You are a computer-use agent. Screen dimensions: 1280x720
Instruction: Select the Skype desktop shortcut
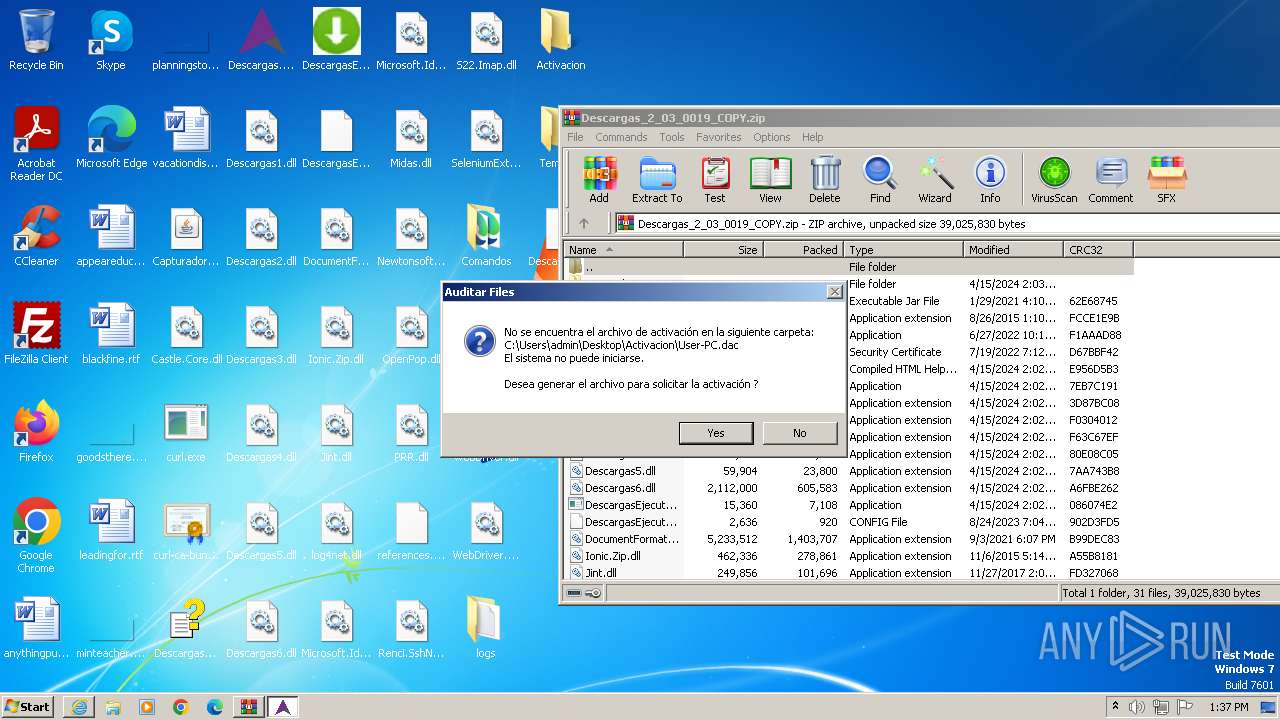pos(110,41)
